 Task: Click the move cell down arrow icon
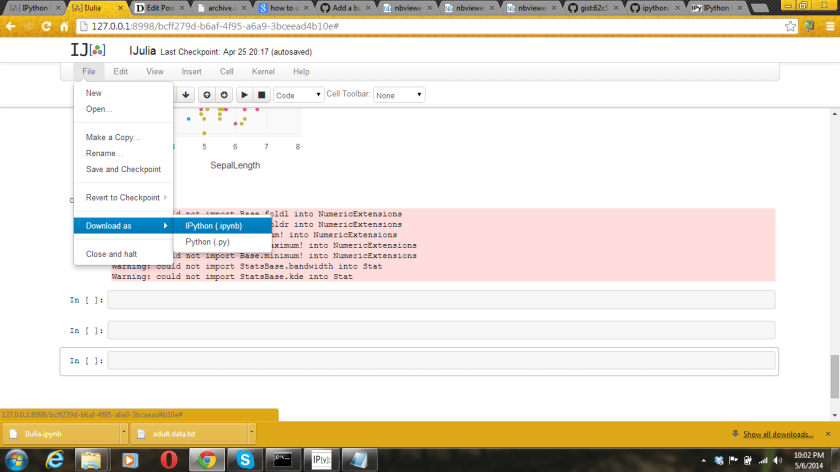[x=185, y=95]
